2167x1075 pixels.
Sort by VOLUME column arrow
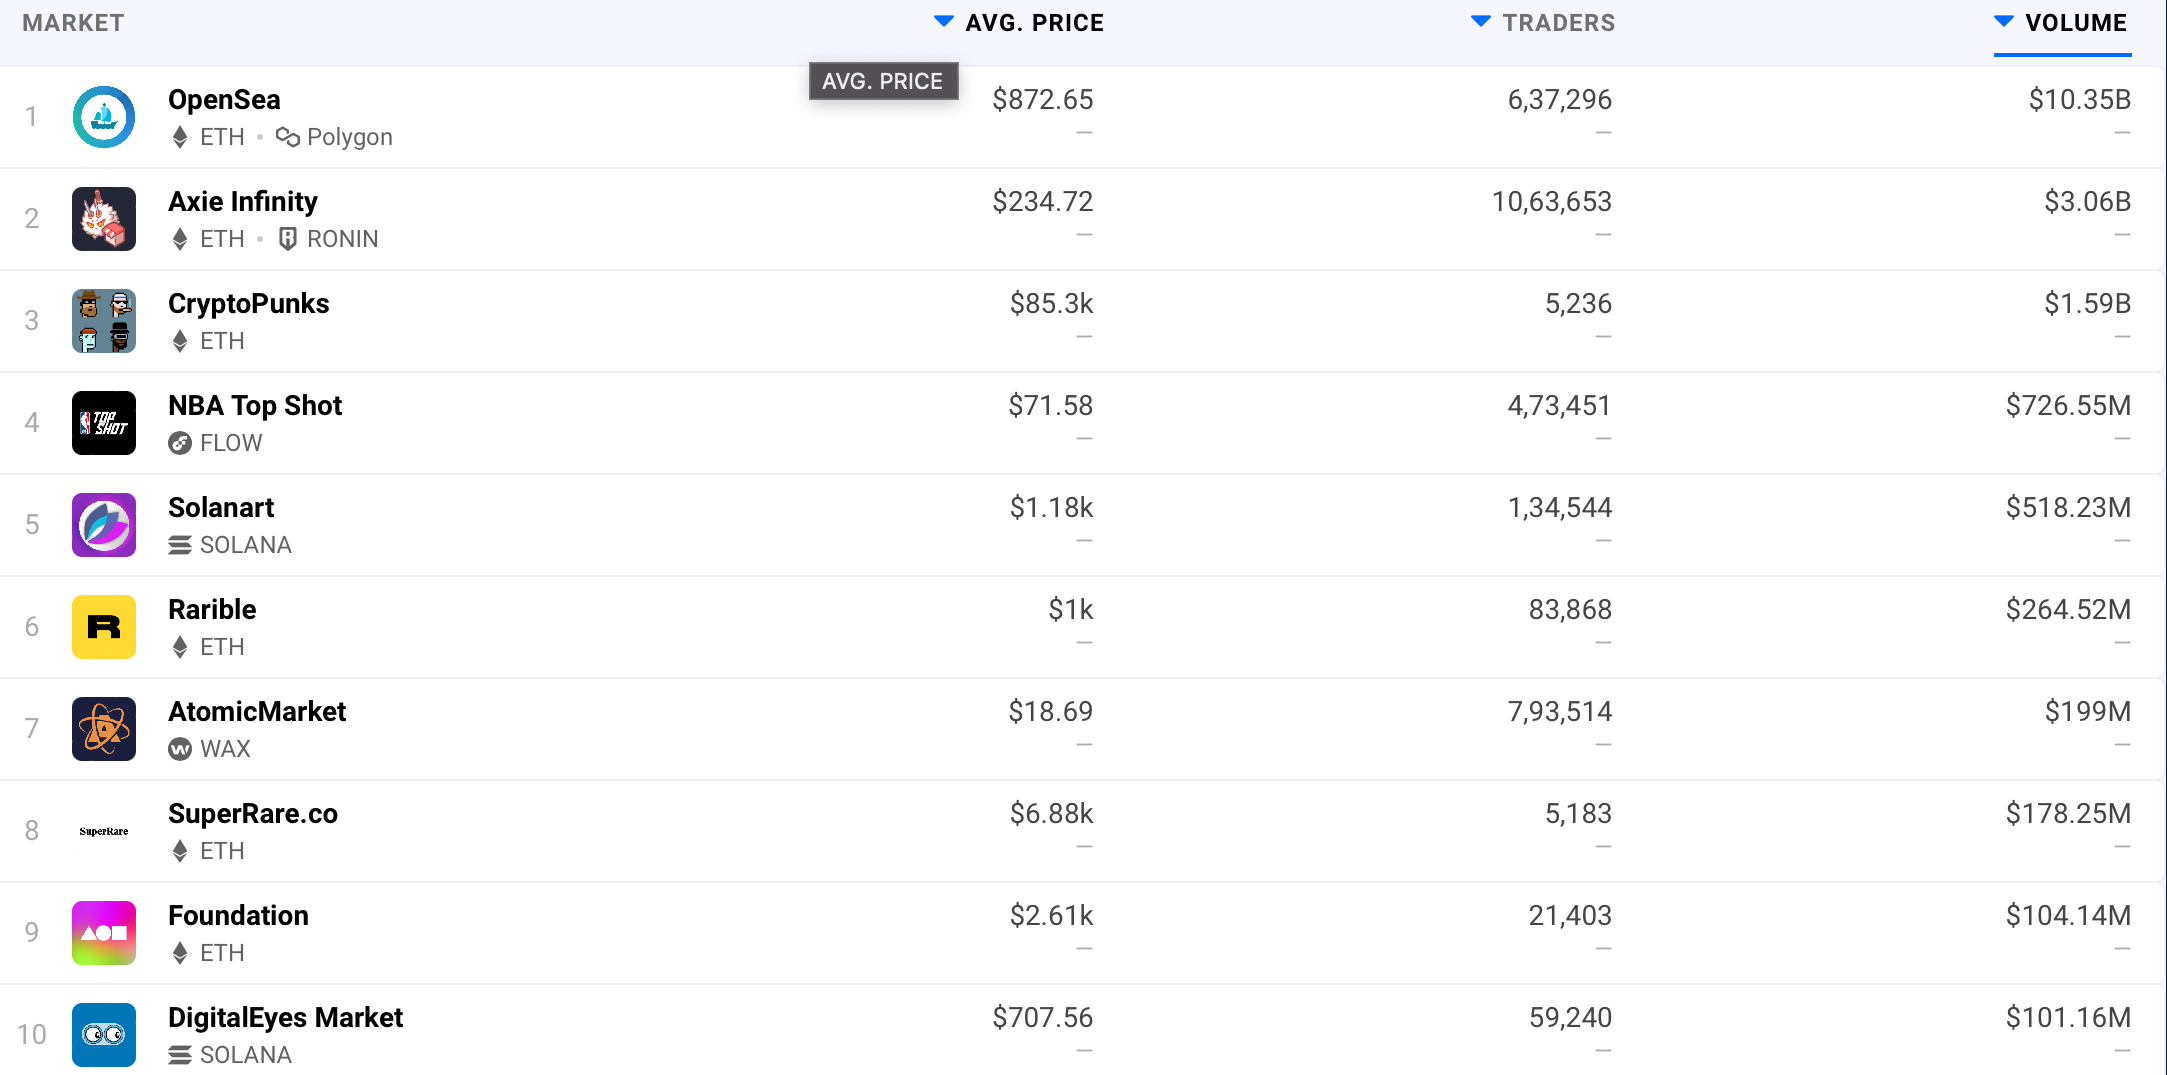[x=2004, y=21]
